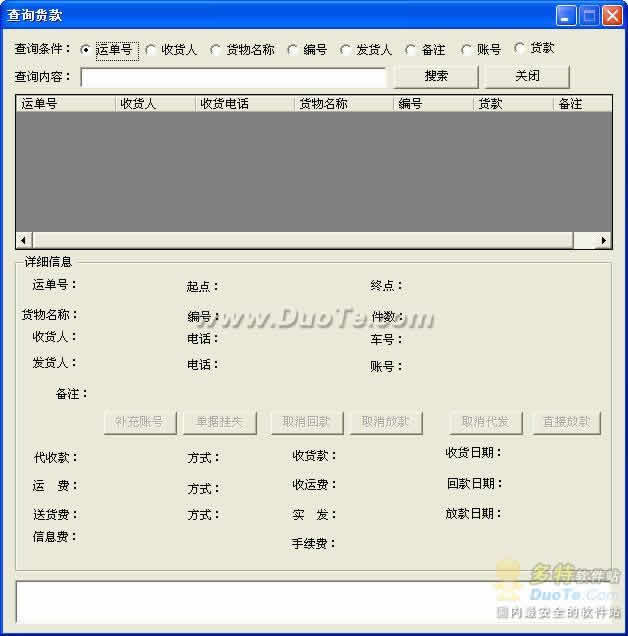Image resolution: width=628 pixels, height=636 pixels.
Task: Click the 关闭 button
Action: 527,76
